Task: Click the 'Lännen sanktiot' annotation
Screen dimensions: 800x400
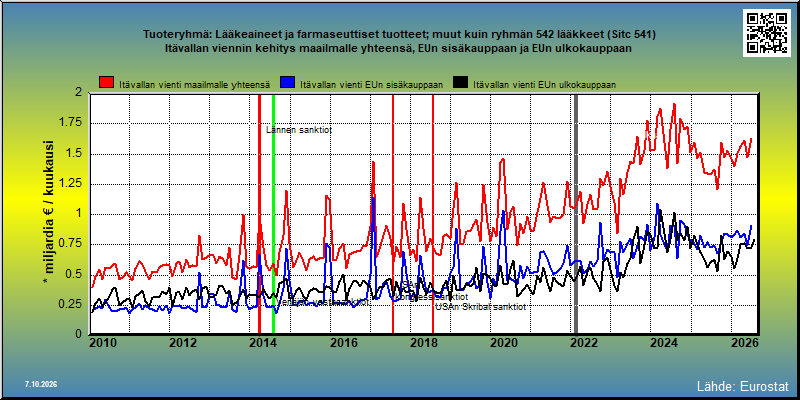Action: 299,130
